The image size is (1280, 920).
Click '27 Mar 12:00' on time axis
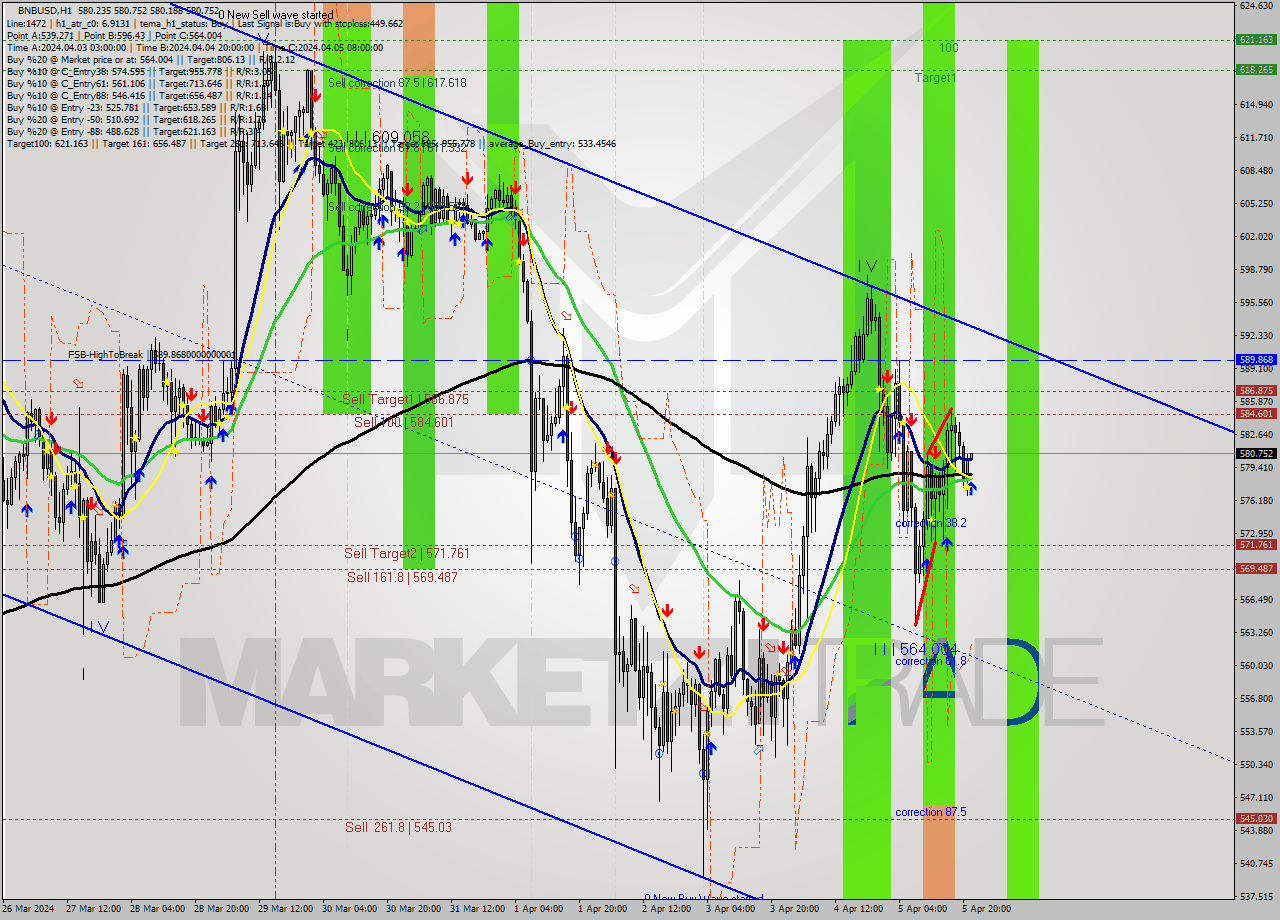click(95, 909)
